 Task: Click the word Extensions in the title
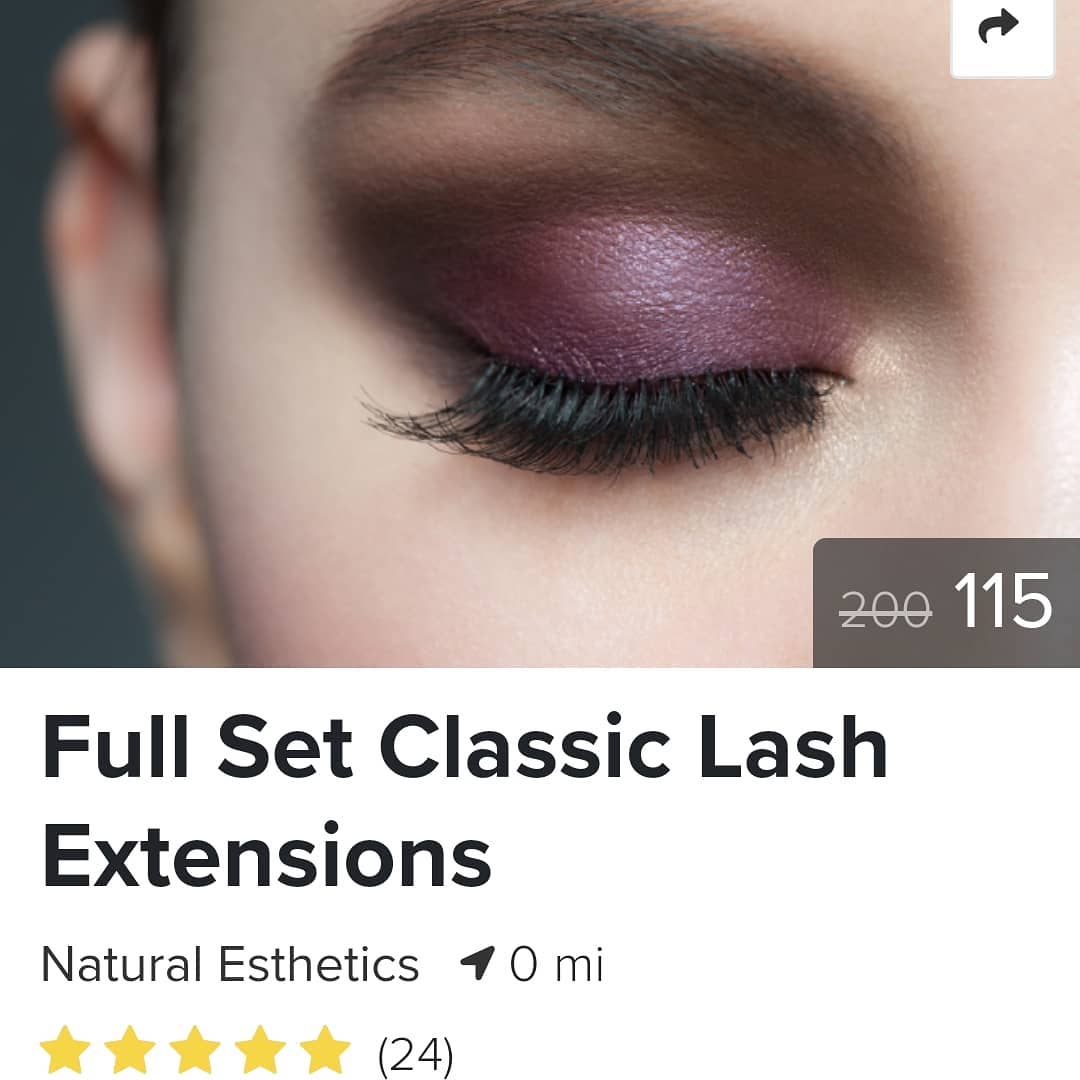pos(267,856)
